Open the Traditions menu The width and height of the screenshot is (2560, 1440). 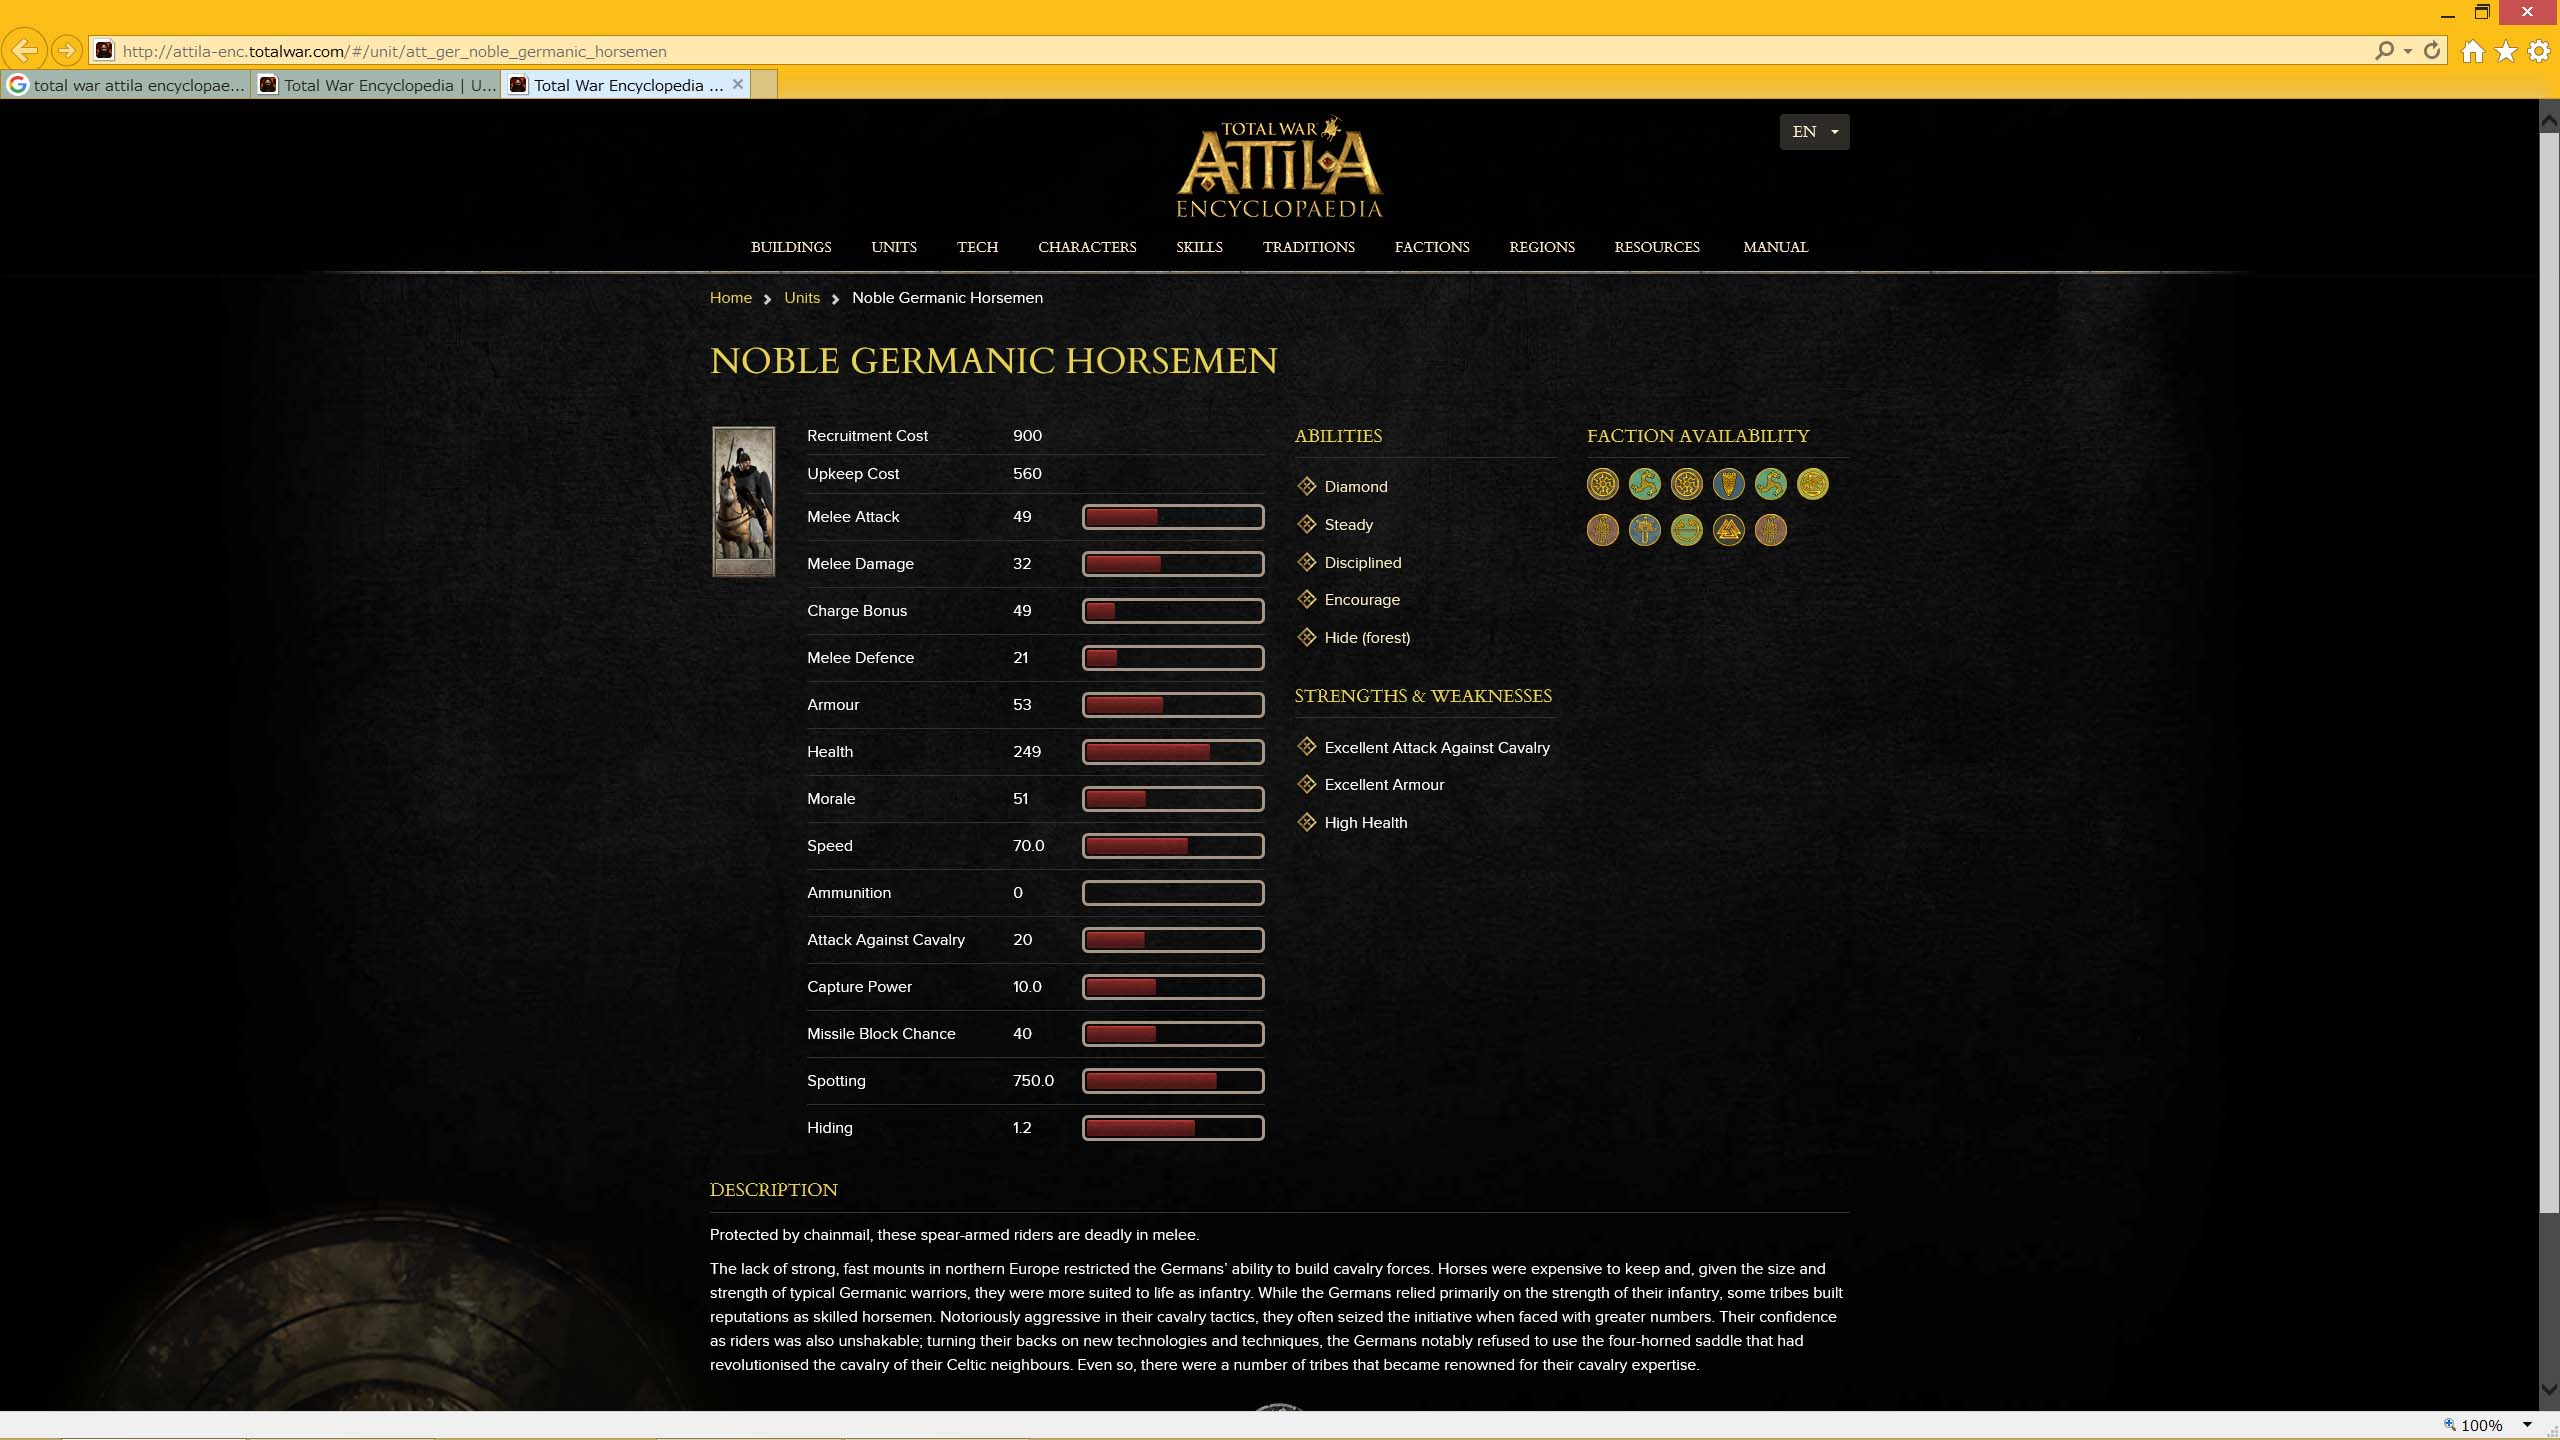tap(1308, 247)
